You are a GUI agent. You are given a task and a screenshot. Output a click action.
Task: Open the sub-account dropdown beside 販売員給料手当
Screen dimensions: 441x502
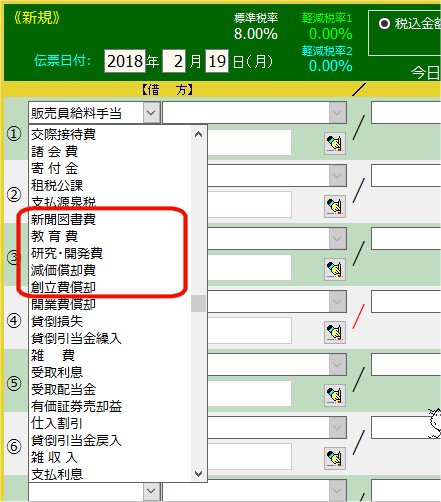337,113
